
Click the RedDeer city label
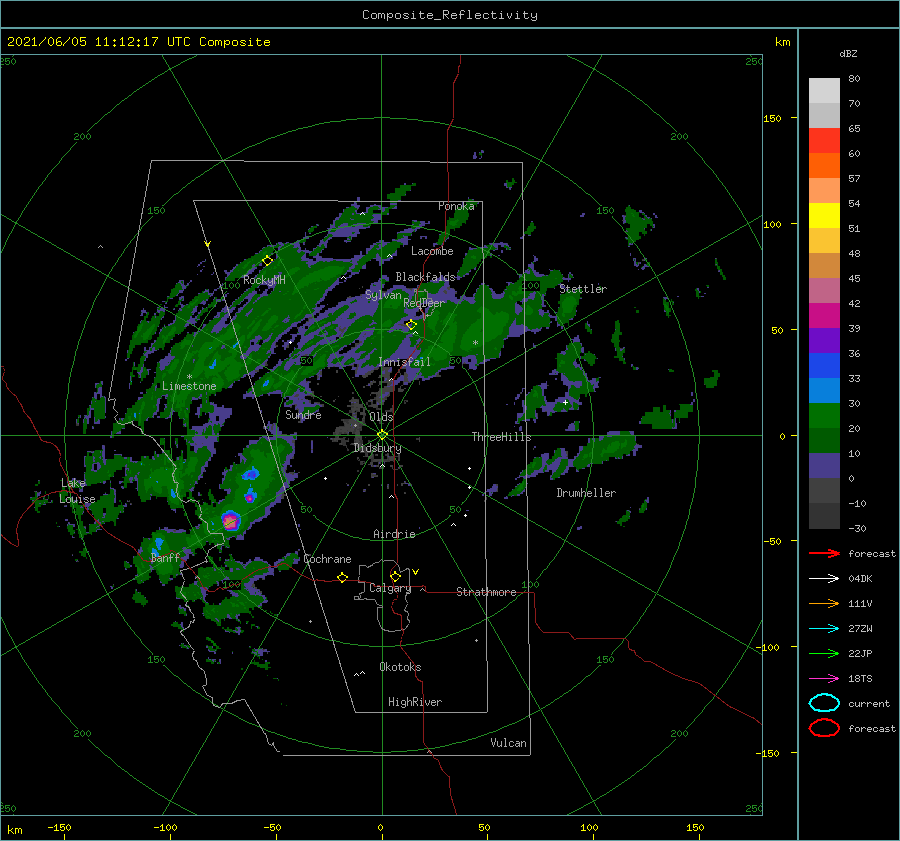coord(424,303)
